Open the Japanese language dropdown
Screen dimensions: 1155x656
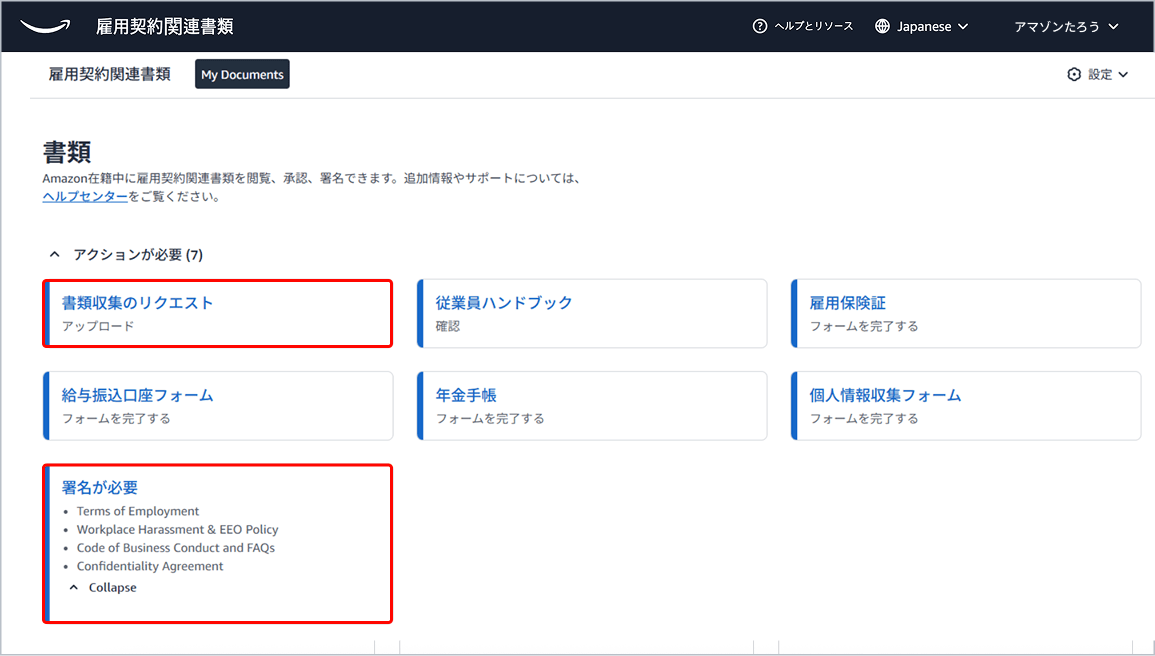[x=921, y=26]
